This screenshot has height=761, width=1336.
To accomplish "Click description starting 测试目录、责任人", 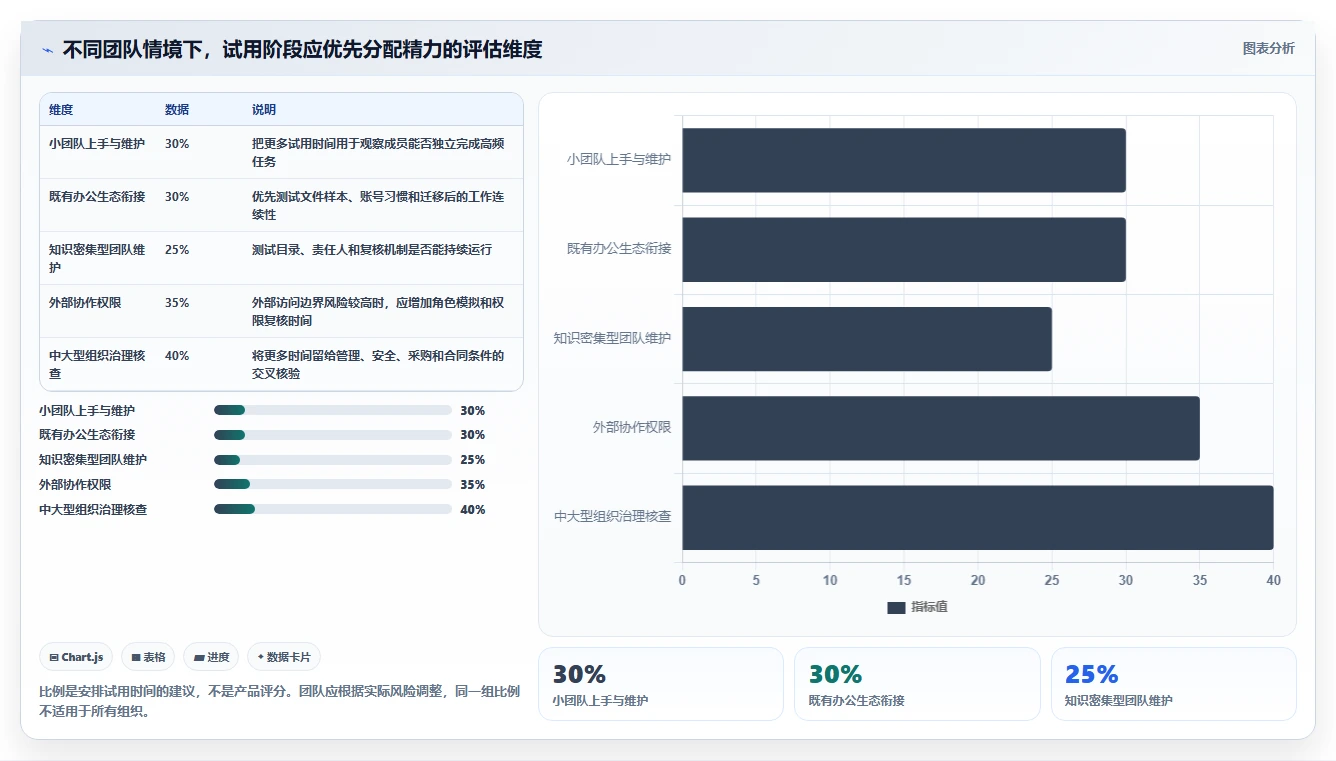I will [372, 250].
